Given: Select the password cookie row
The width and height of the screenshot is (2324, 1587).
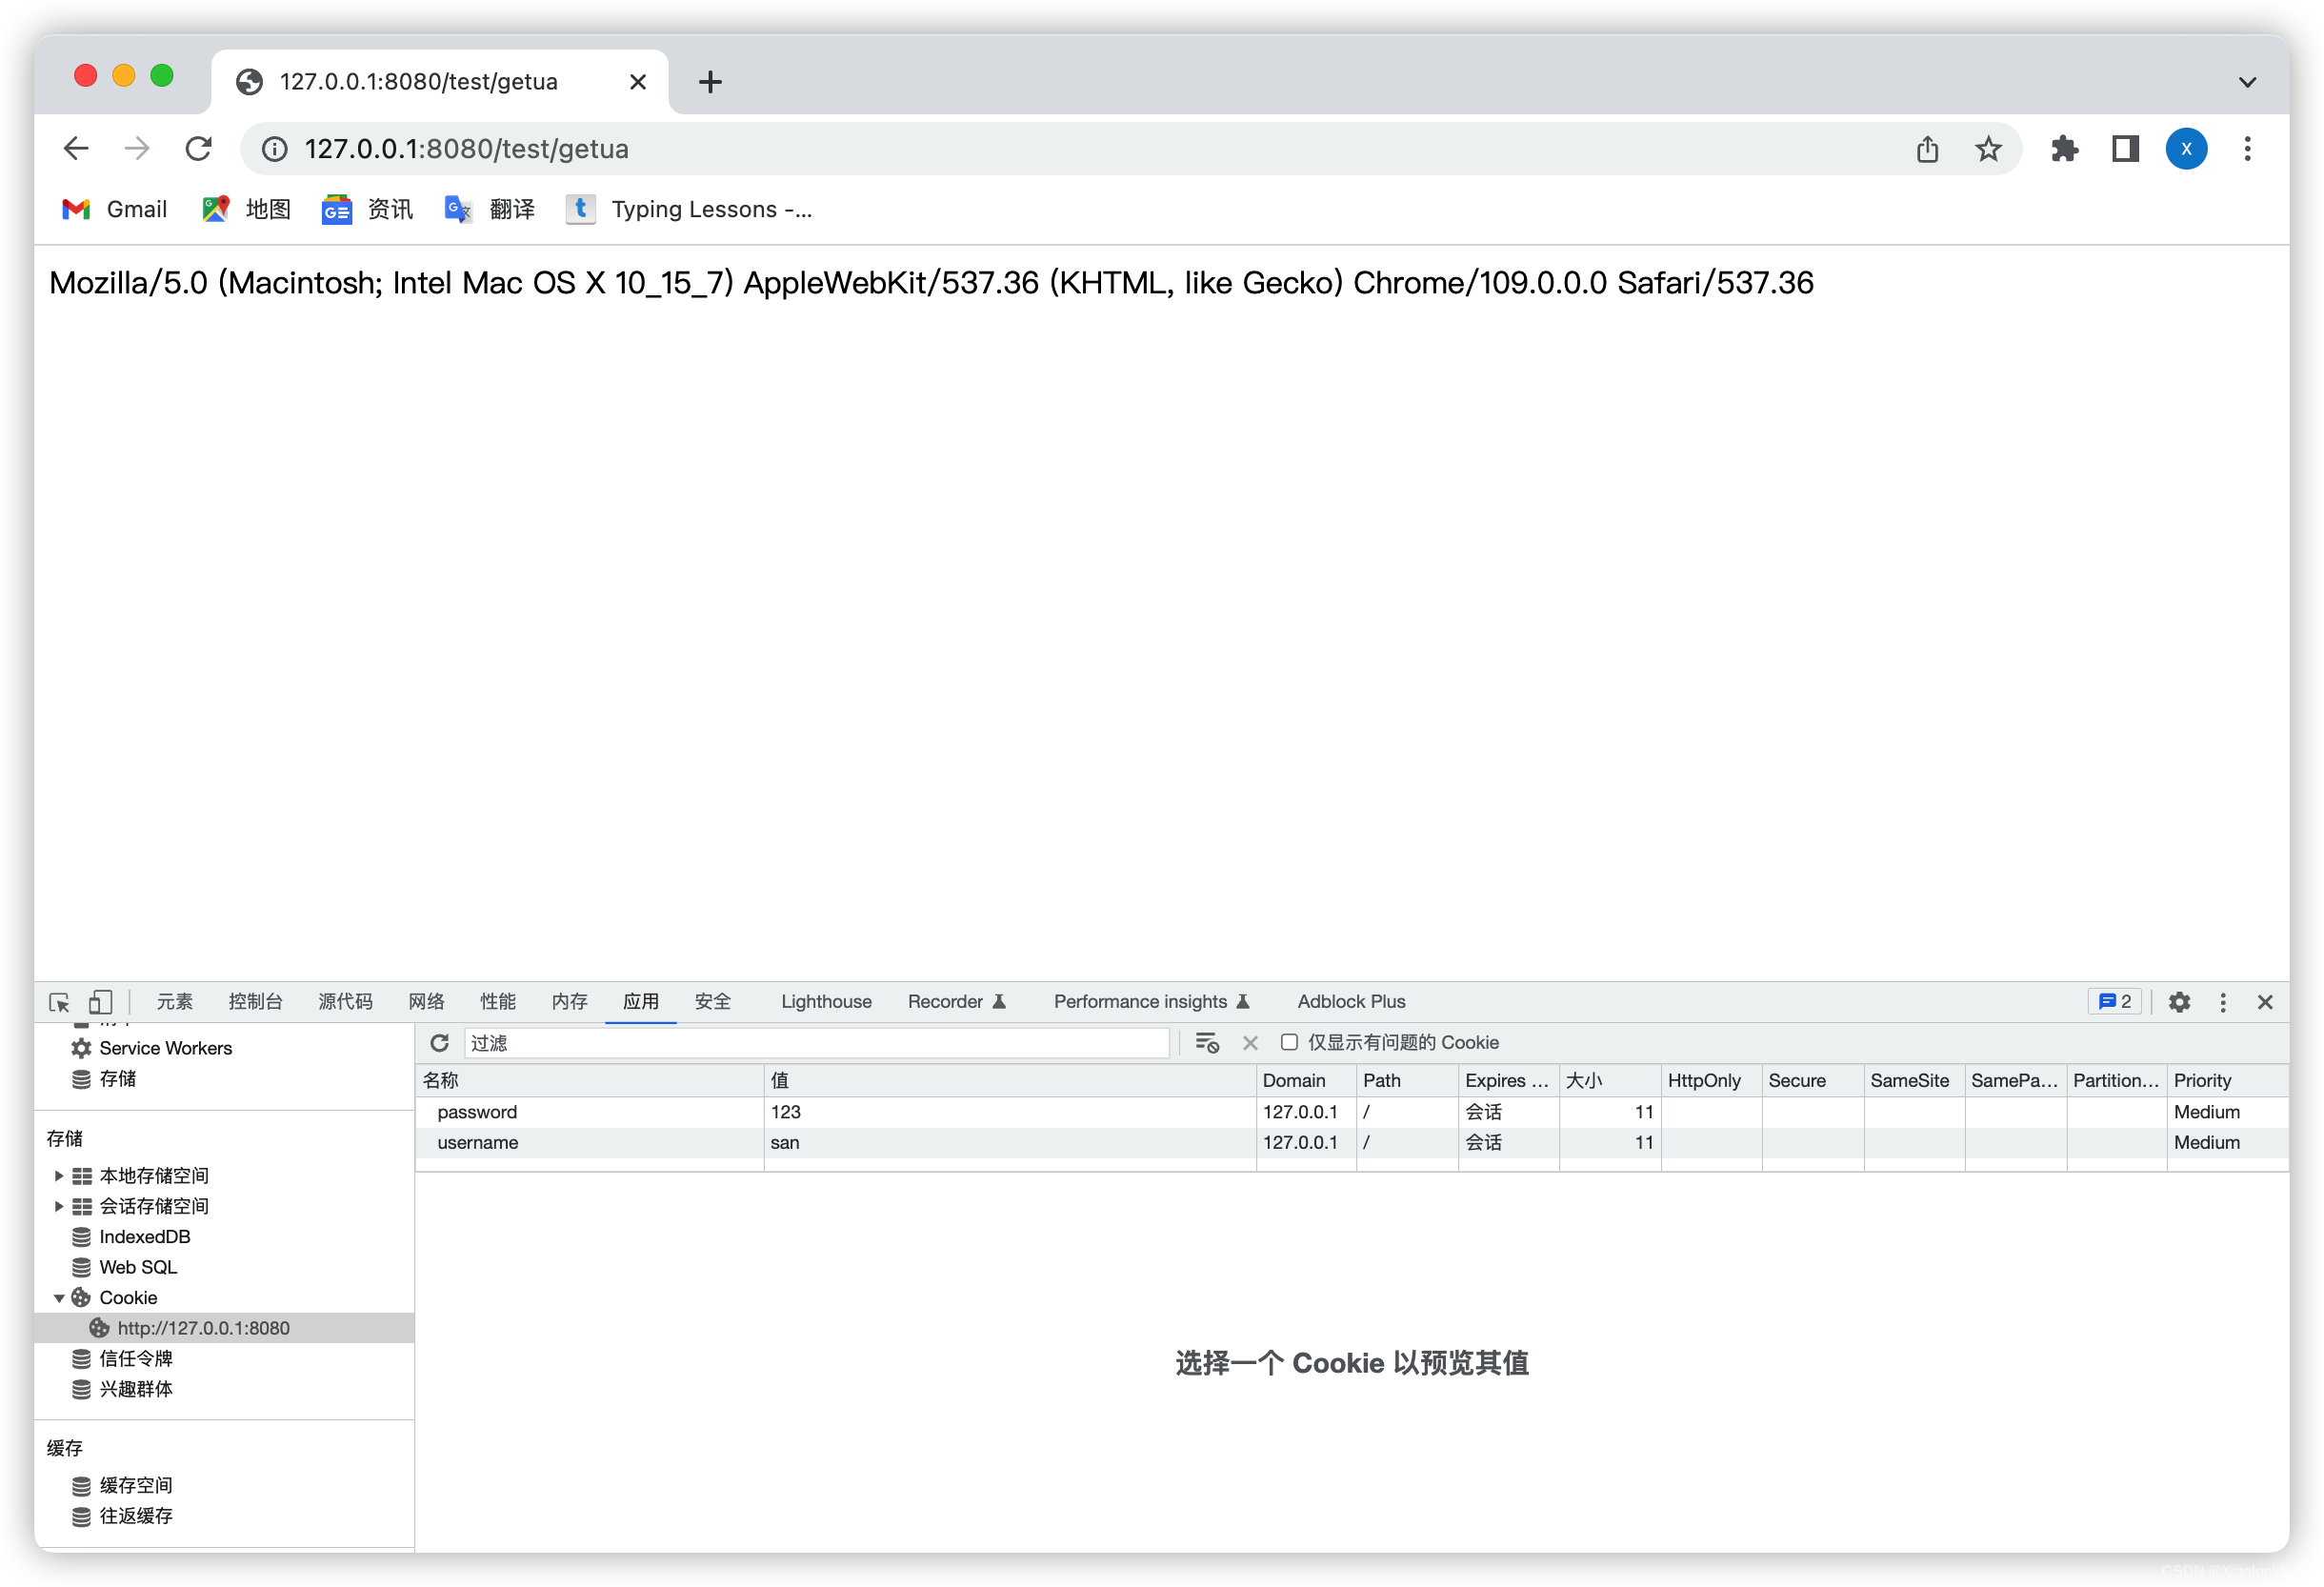Looking at the screenshot, I should tap(1351, 1112).
